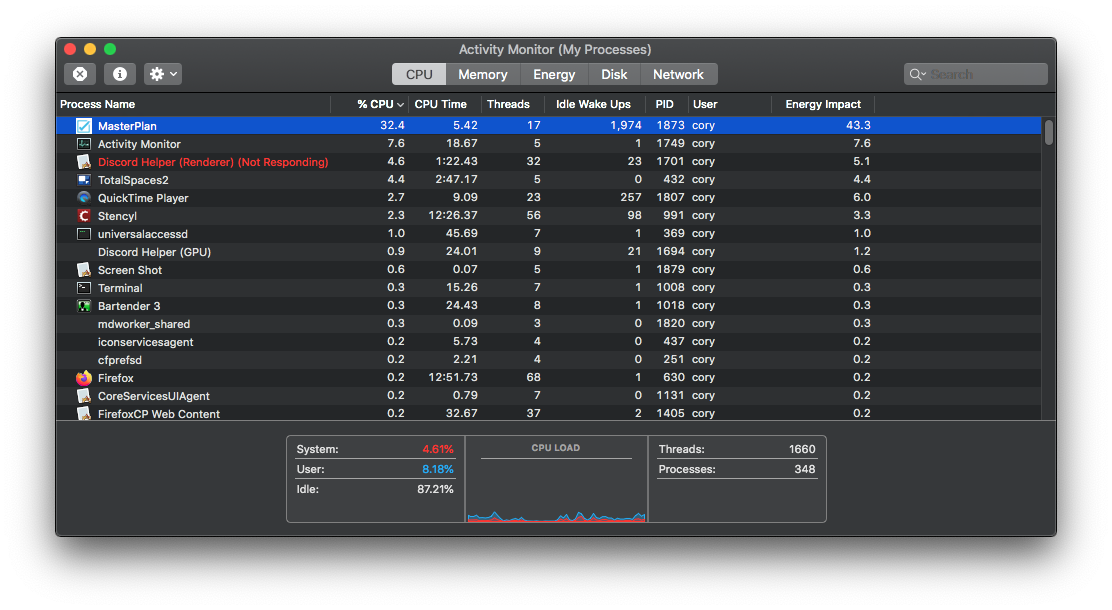Select the universalaccessd process name

[143, 234]
